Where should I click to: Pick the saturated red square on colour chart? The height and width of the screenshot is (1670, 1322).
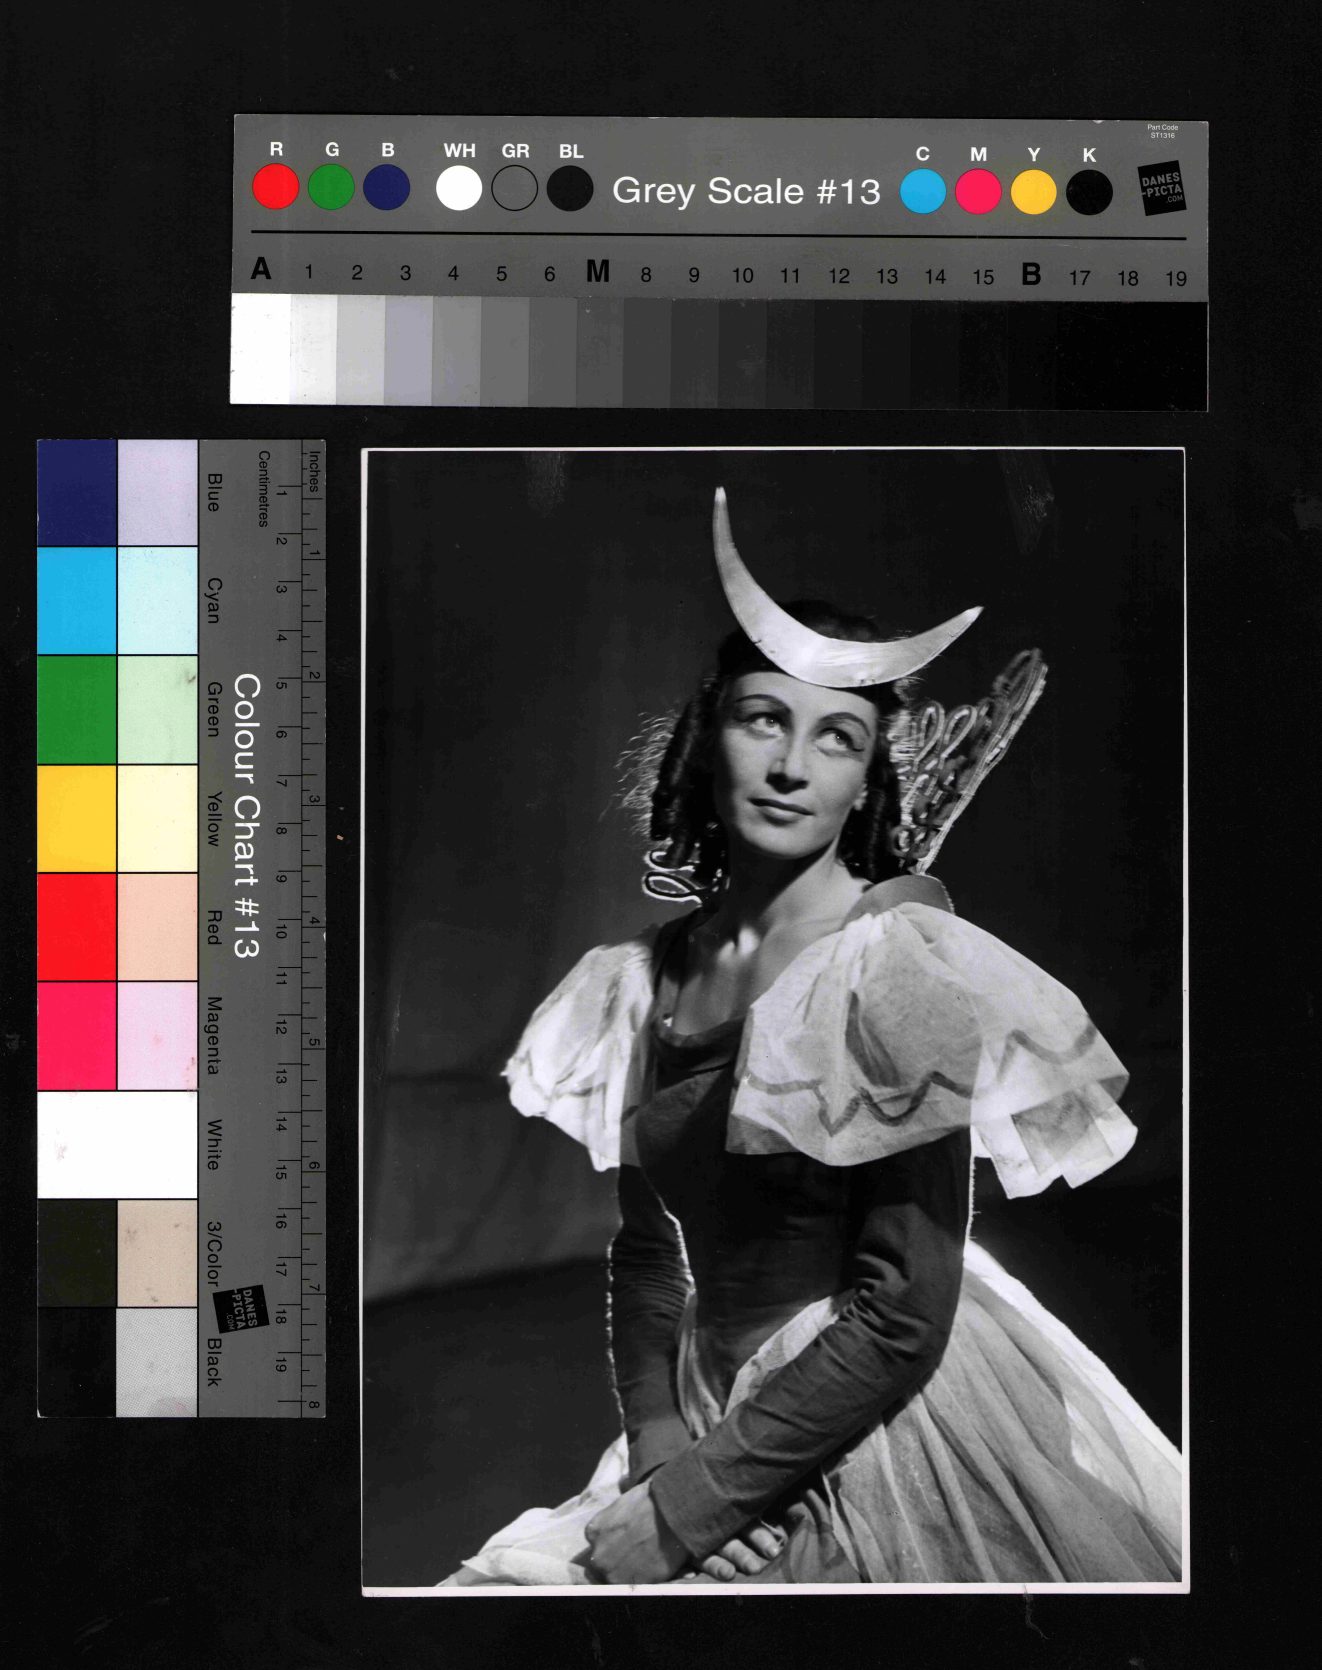(77, 927)
